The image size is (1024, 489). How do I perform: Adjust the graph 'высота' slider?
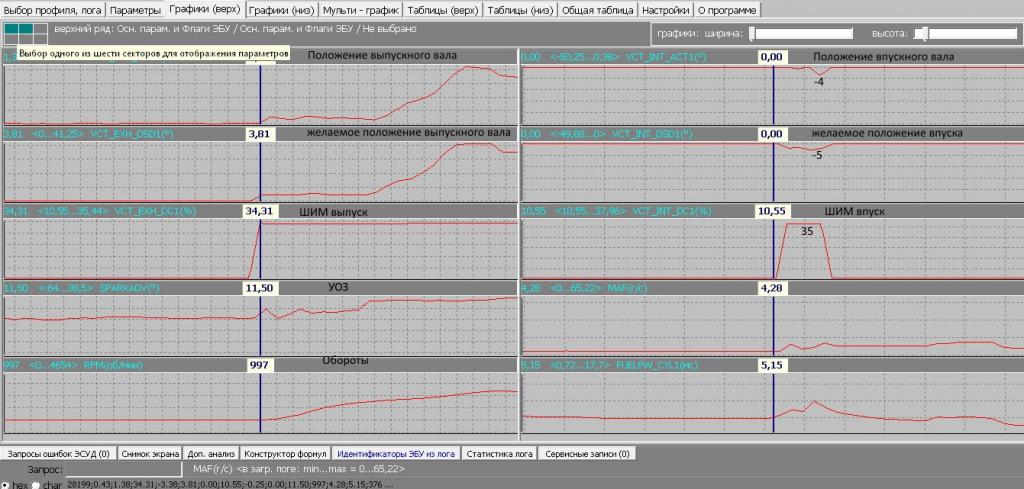pyautogui.click(x=967, y=33)
